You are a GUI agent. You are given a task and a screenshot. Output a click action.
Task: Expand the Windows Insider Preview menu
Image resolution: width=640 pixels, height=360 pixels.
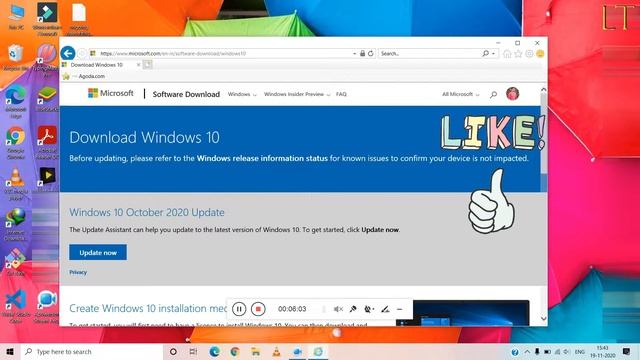[x=297, y=94]
